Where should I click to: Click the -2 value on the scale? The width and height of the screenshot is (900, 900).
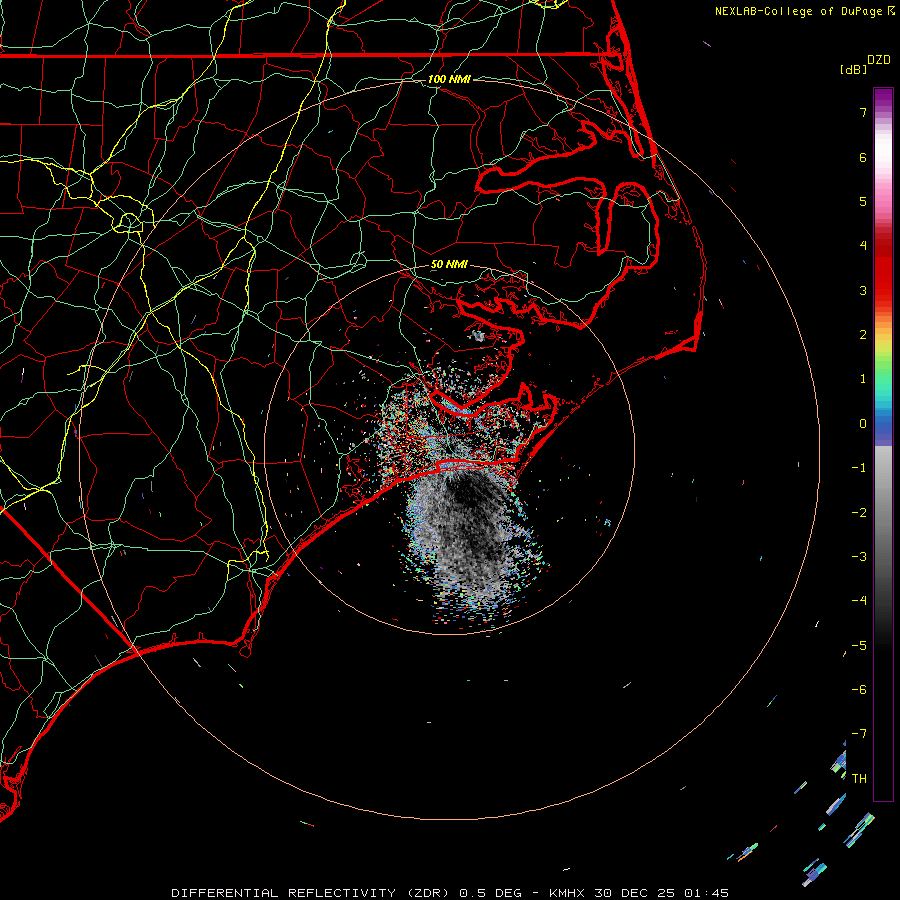point(859,513)
